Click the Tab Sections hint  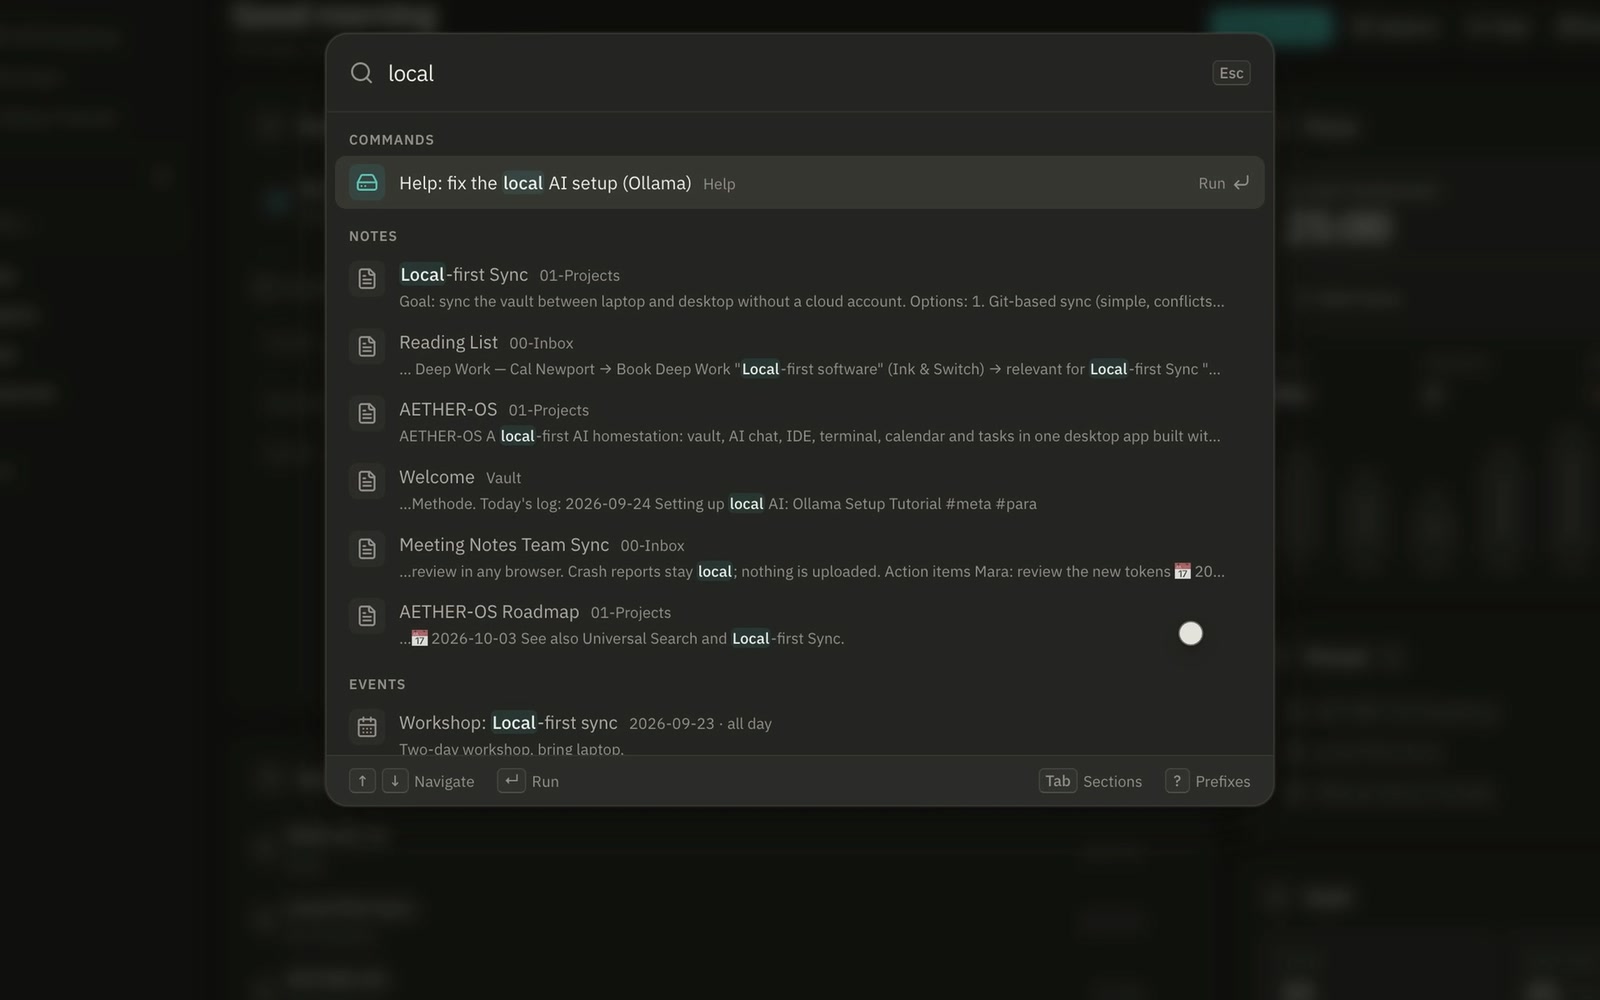1090,781
